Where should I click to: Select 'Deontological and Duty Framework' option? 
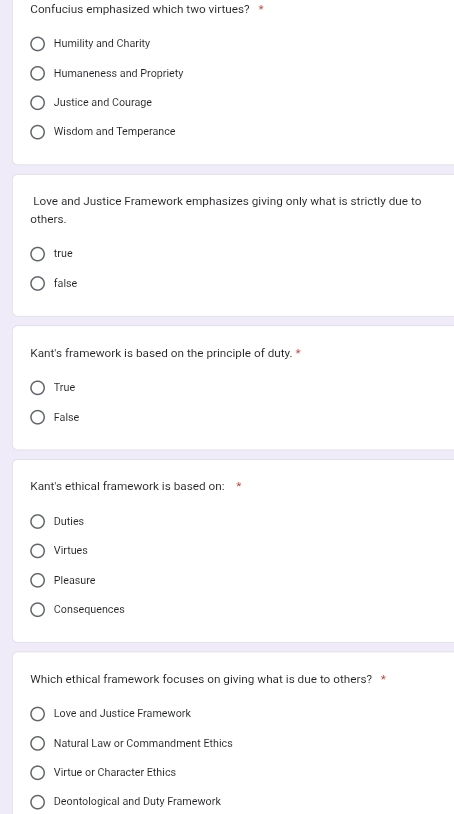pos(37,802)
